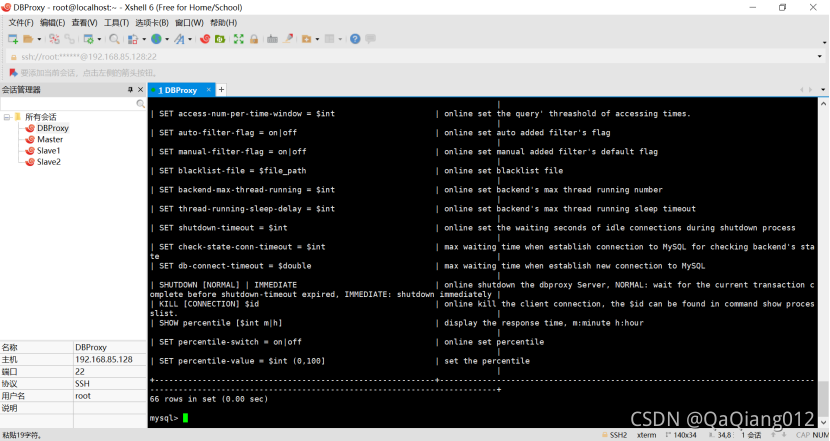Click the SSH protocol value

pos(82,384)
